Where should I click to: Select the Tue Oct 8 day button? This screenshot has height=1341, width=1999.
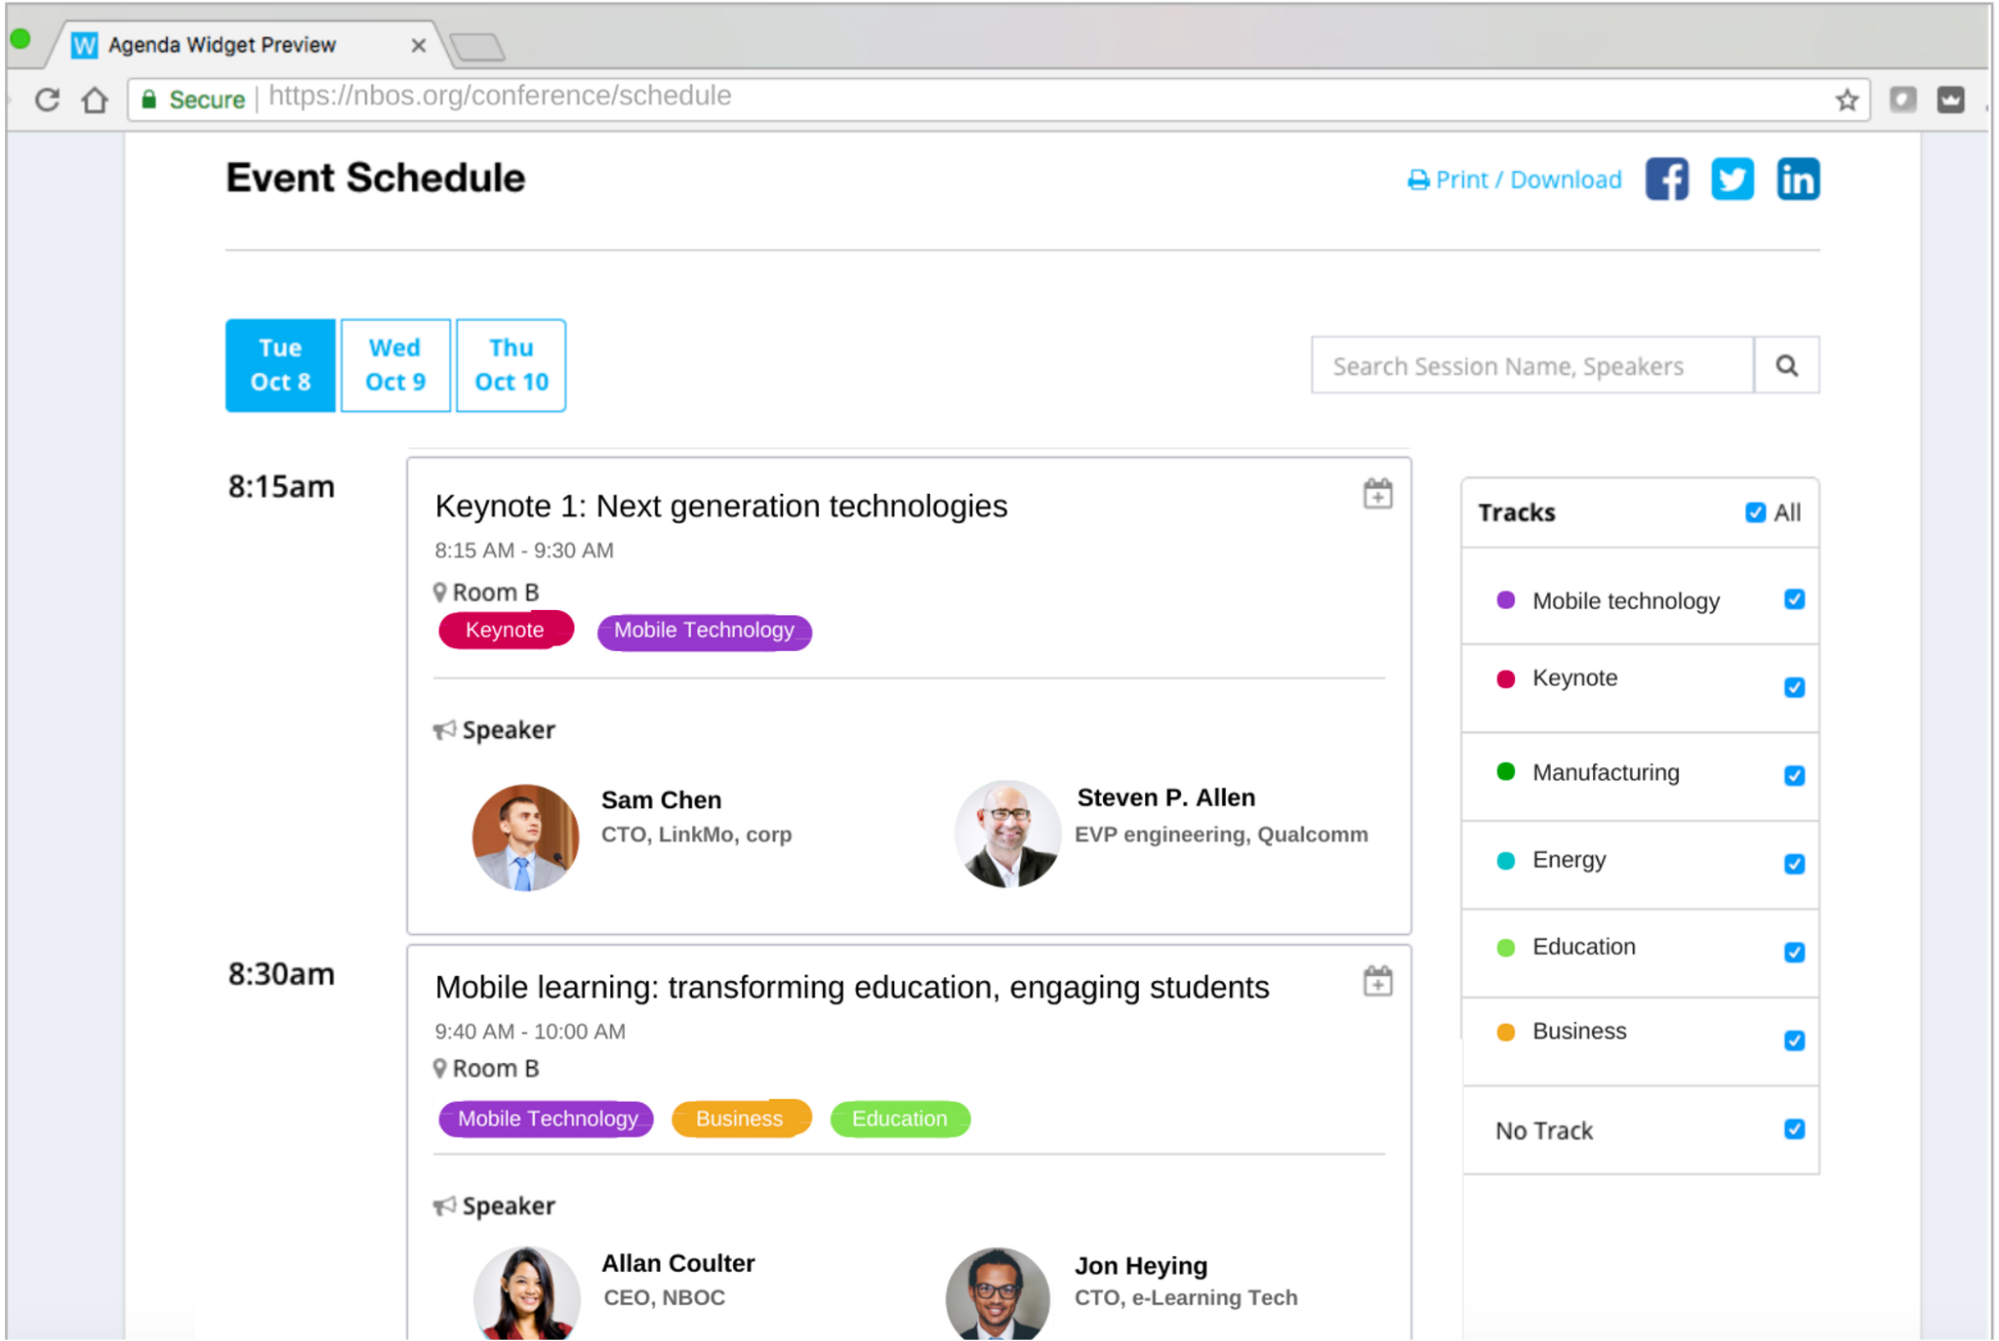coord(279,365)
